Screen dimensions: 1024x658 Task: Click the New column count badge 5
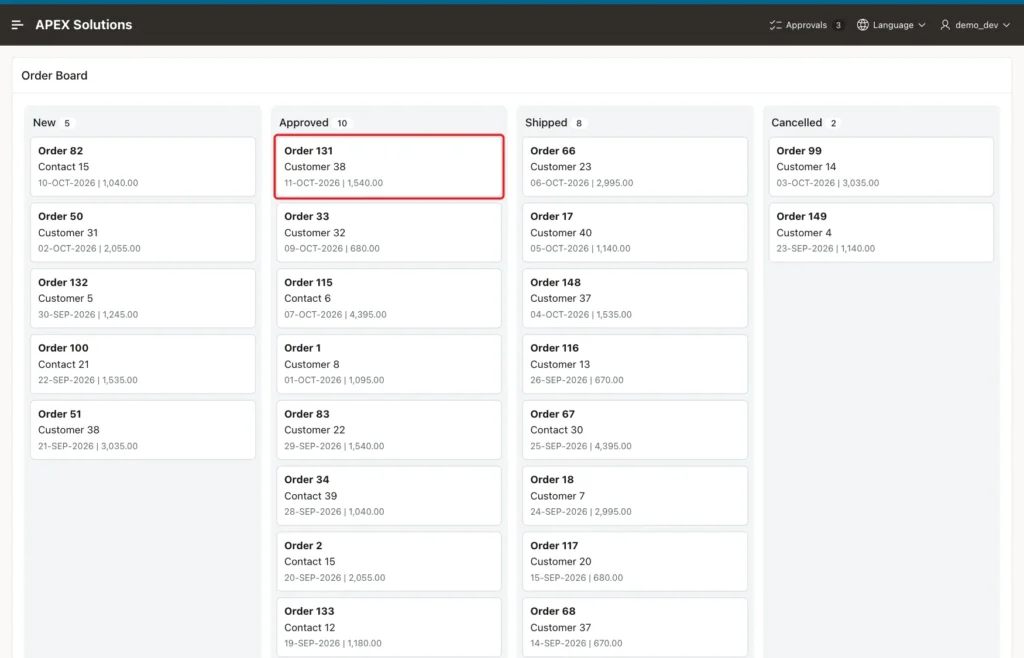(67, 123)
